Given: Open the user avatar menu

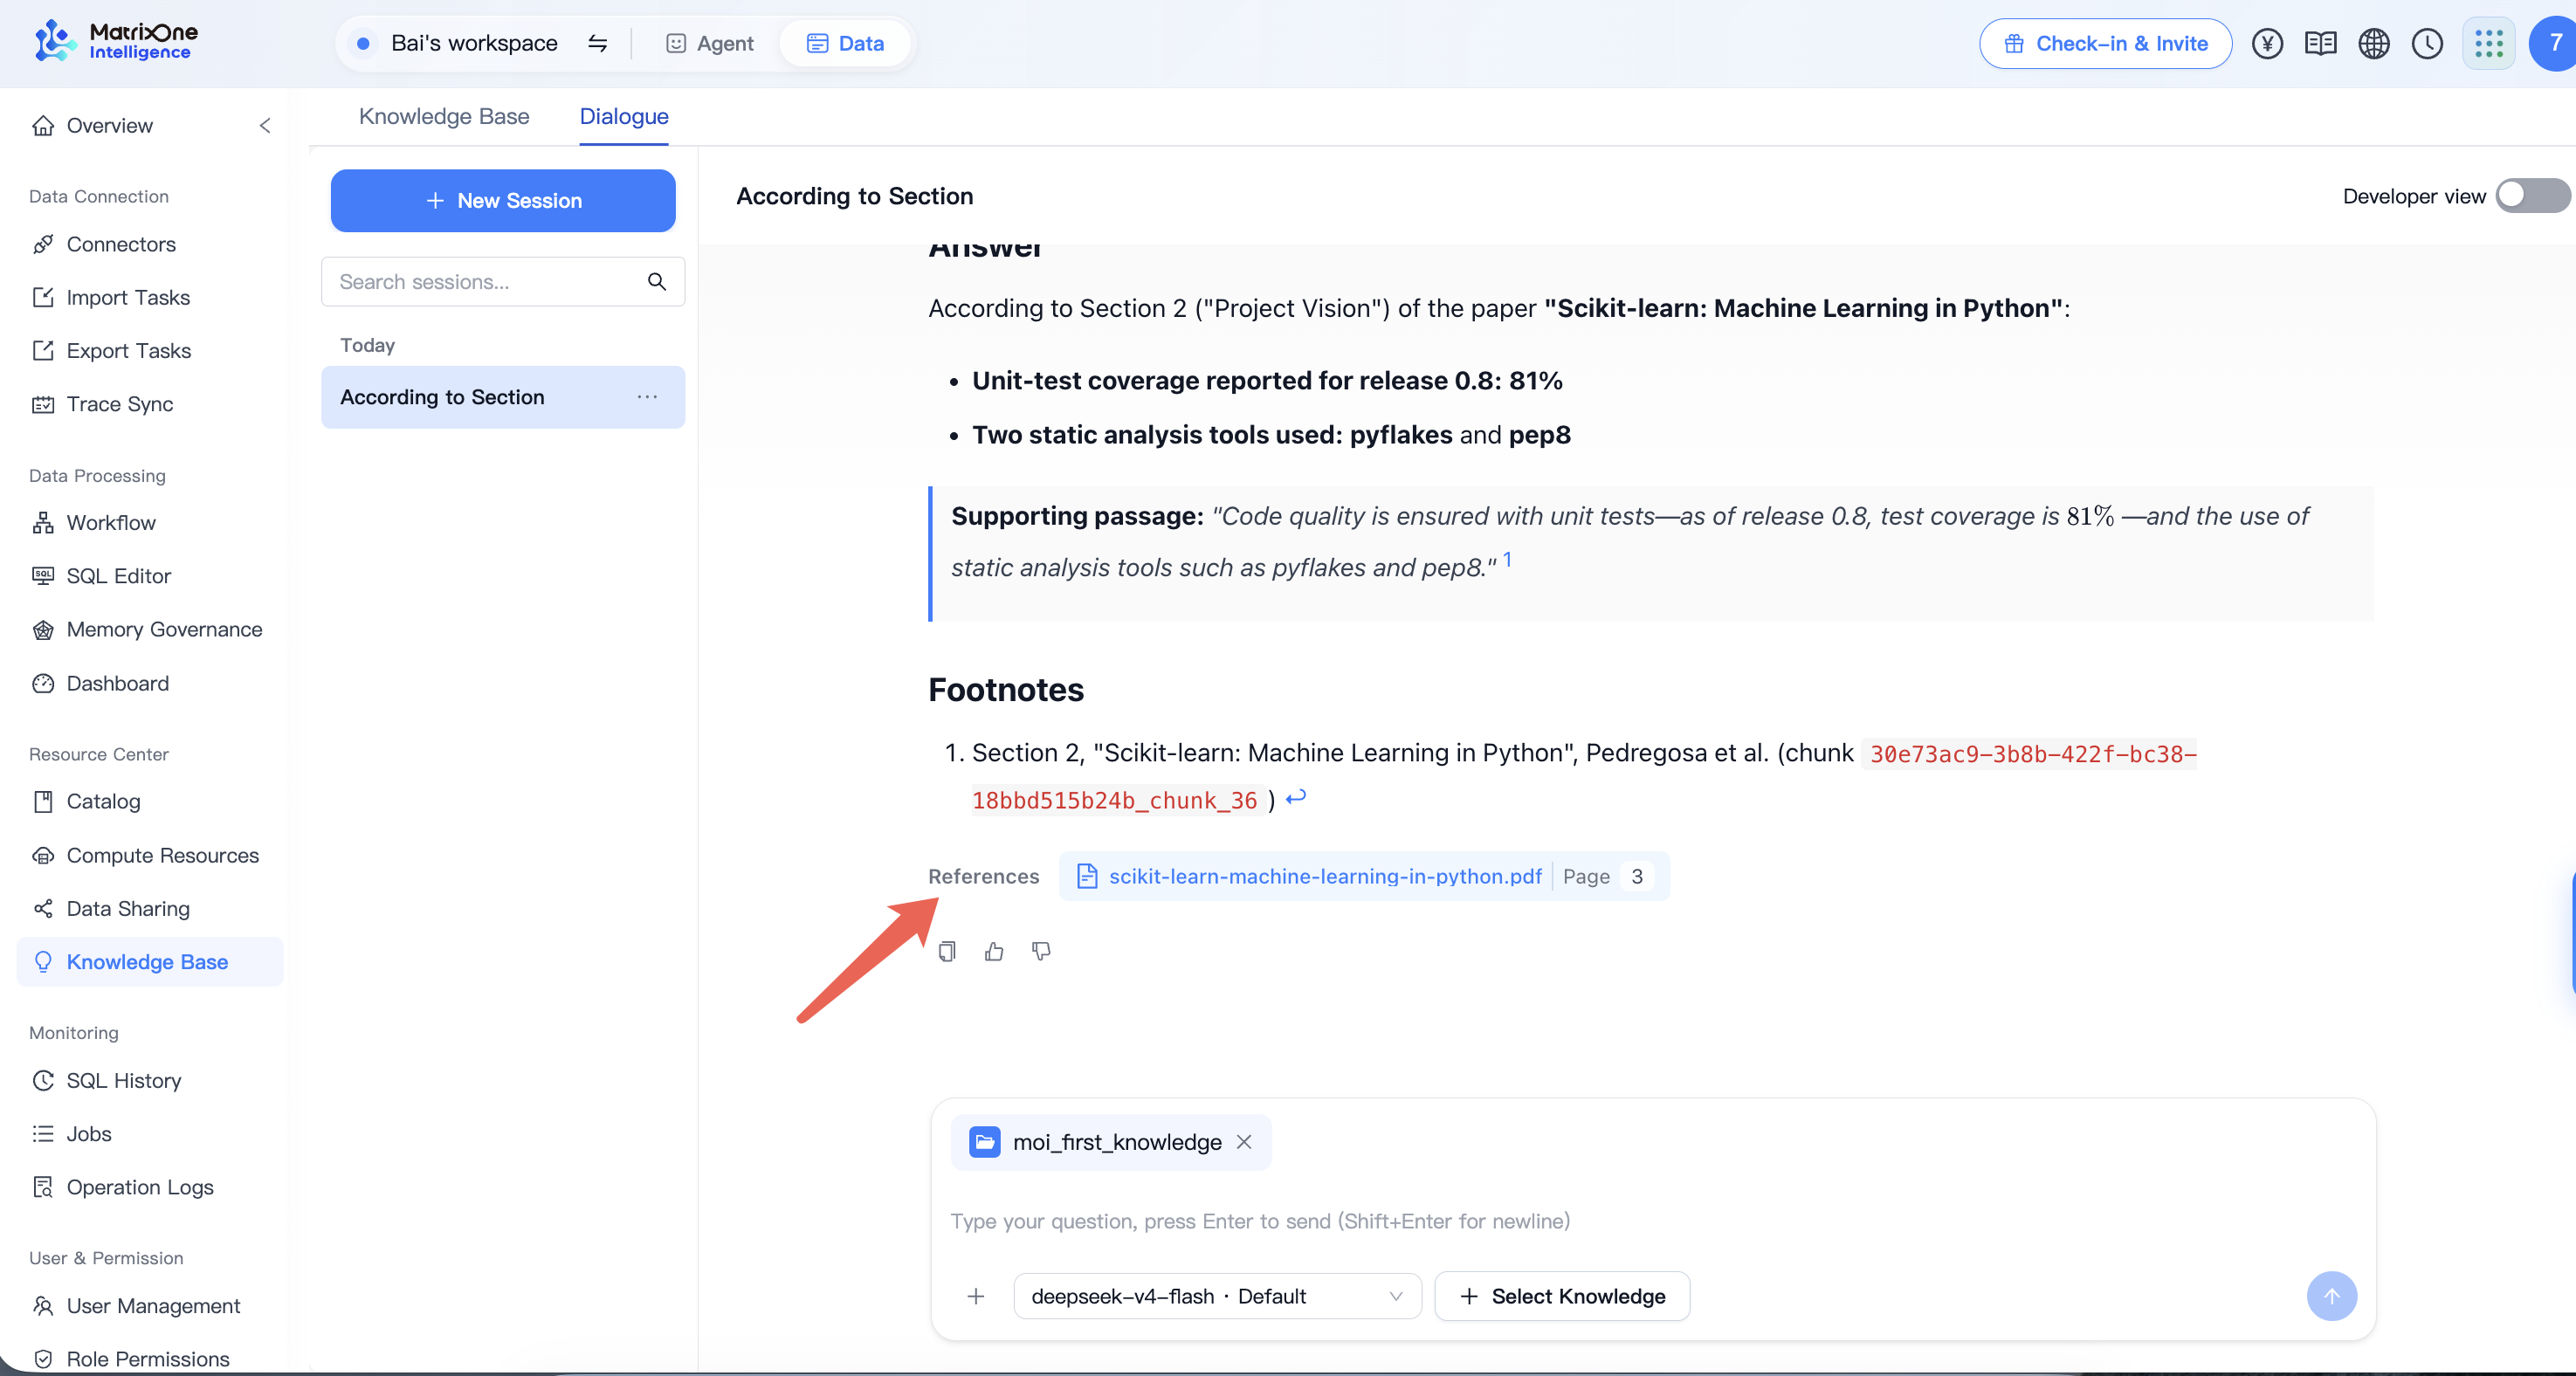Looking at the screenshot, I should click(x=2553, y=43).
